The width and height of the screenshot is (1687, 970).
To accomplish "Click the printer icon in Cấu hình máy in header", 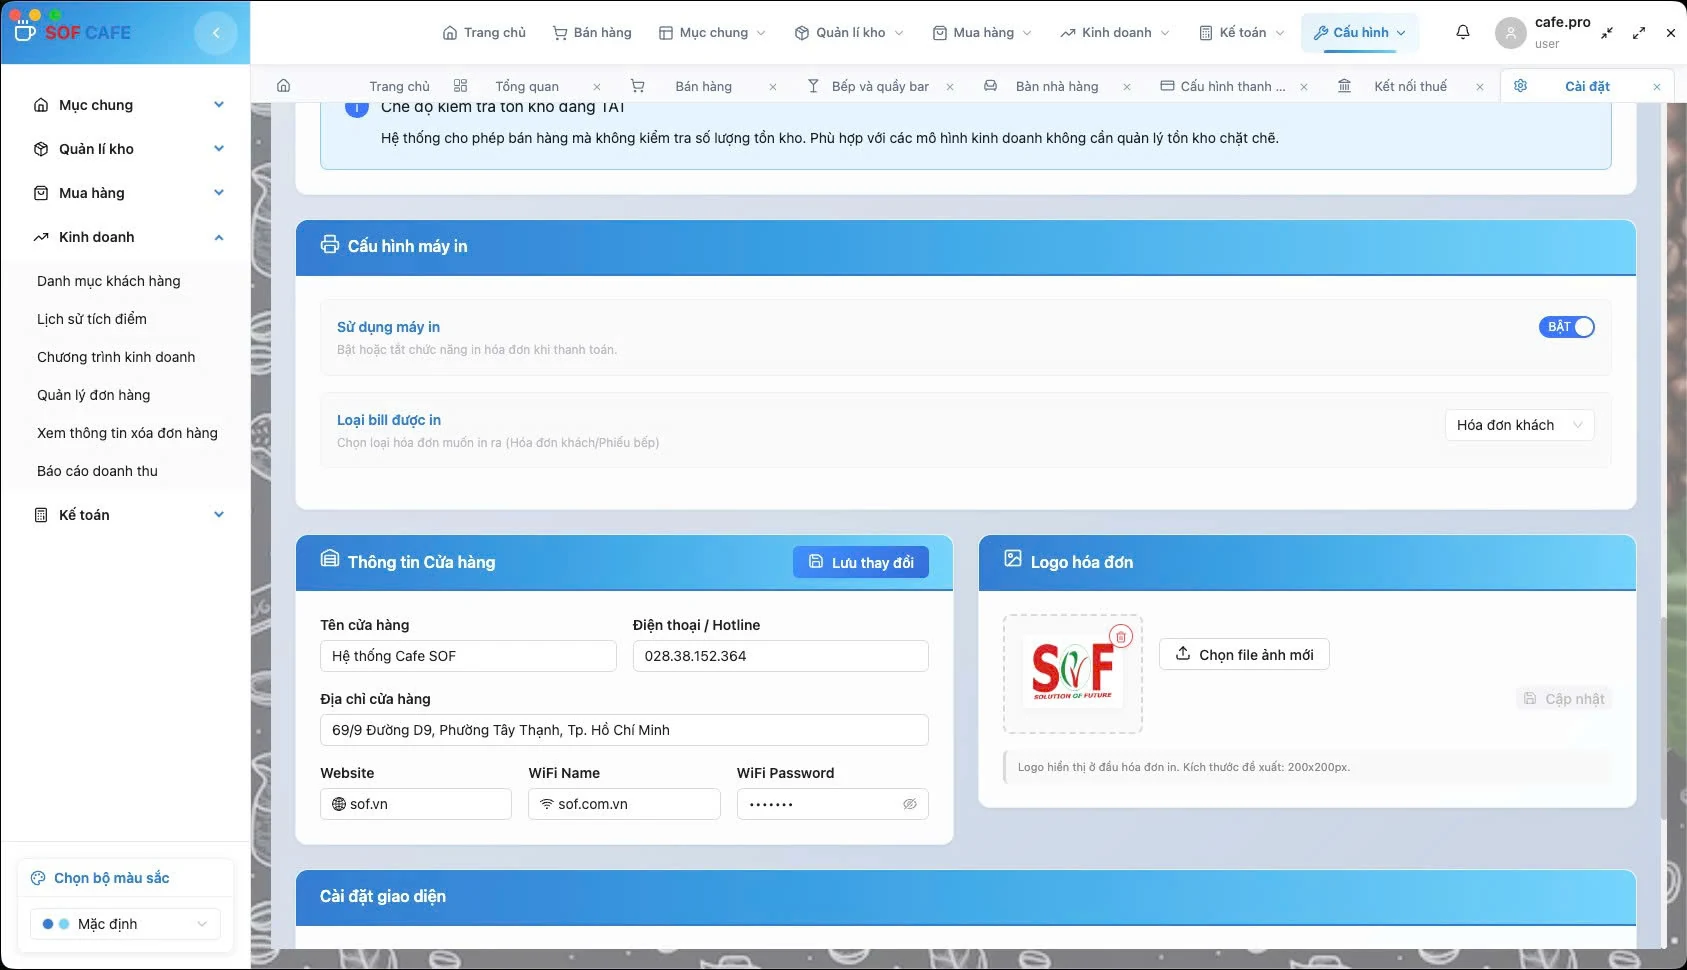I will (x=330, y=245).
